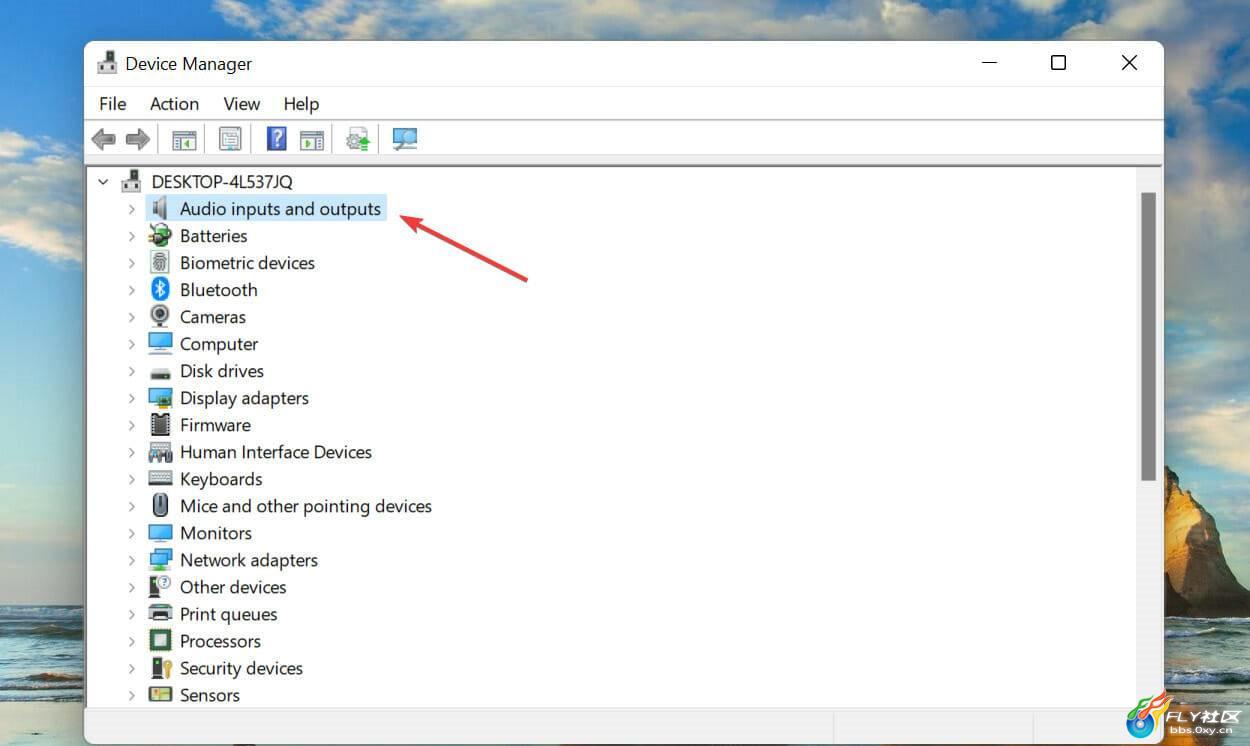1250x746 pixels.
Task: Maximize the Device Manager window
Action: [1058, 63]
